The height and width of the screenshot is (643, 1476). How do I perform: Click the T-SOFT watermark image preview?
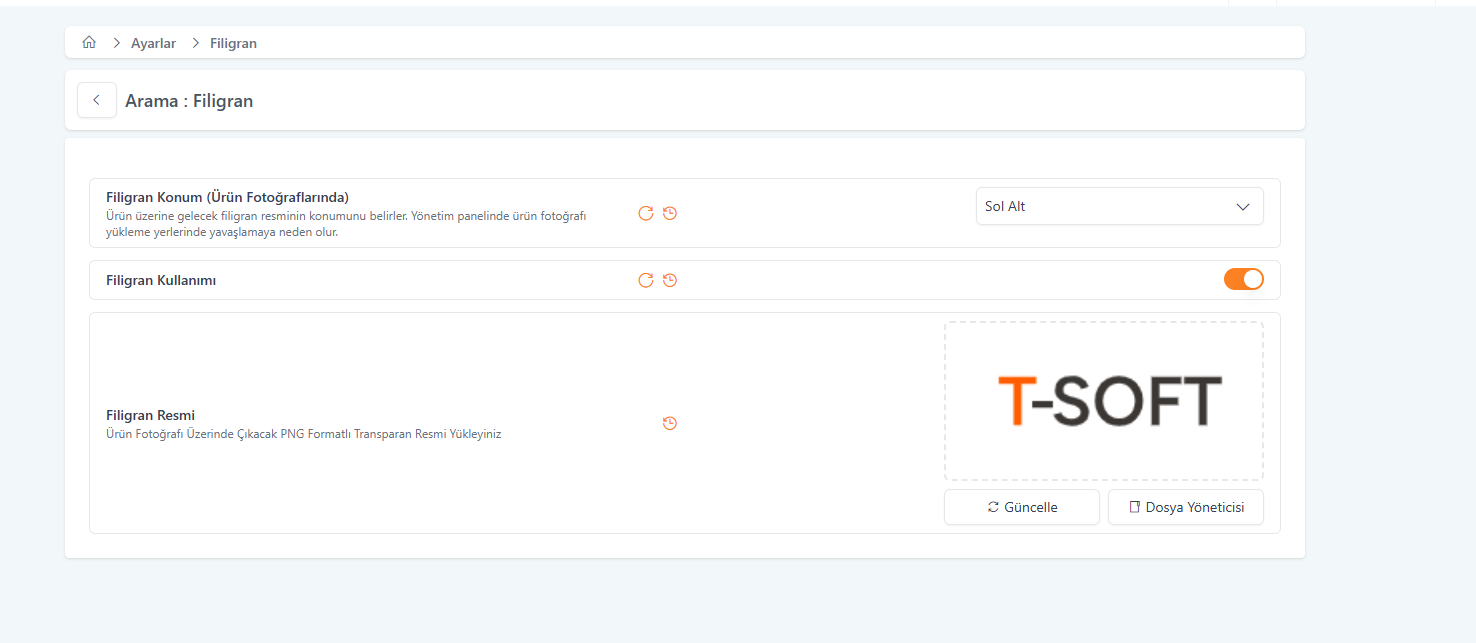(1103, 401)
